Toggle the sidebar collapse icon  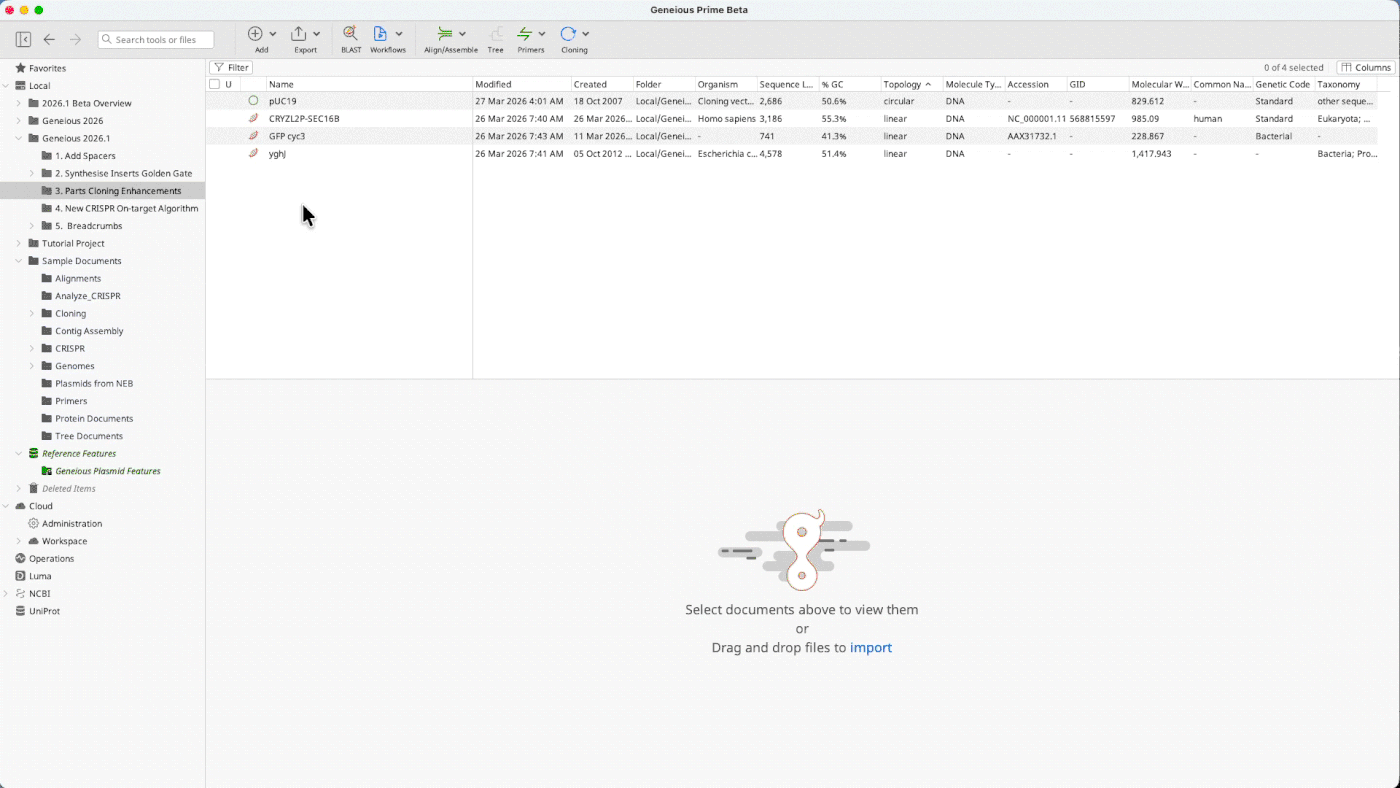(x=23, y=39)
